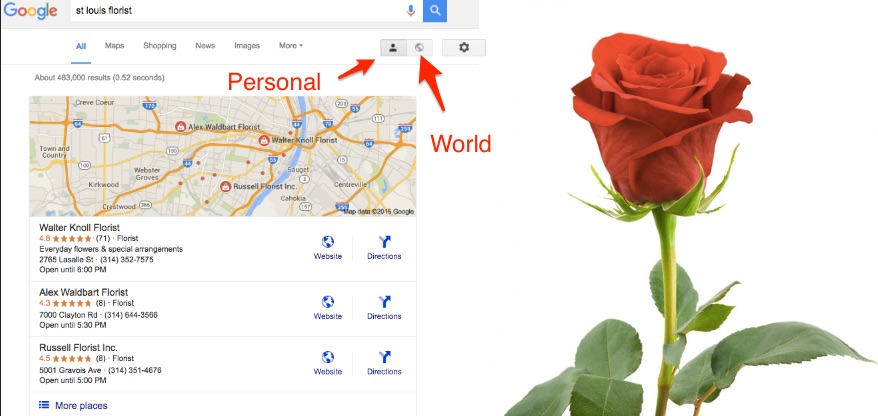The image size is (878, 416).
Task: Open the News tab
Action: click(205, 46)
